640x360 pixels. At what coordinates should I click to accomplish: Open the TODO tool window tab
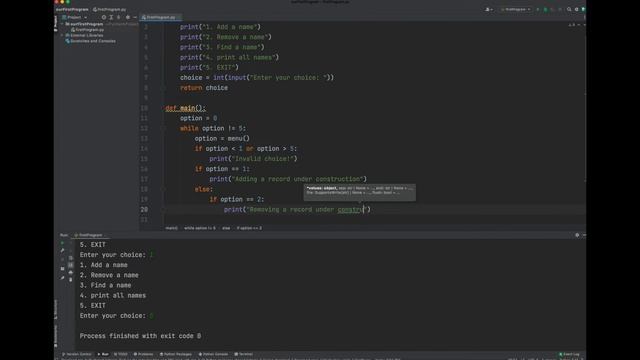[x=121, y=354]
